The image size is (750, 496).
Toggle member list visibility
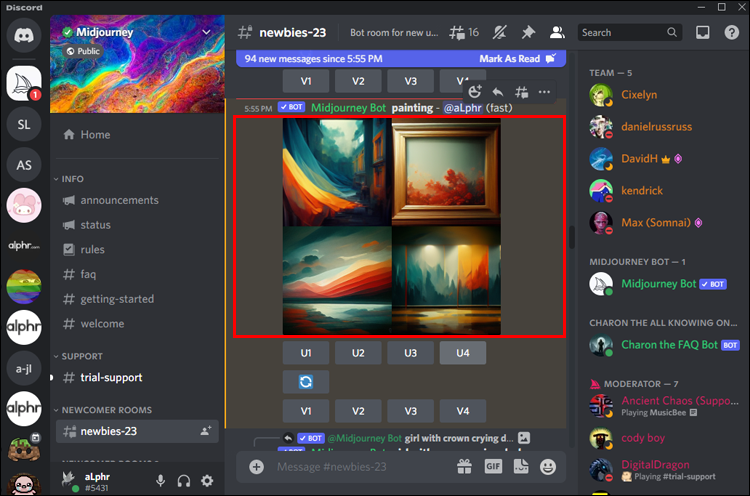pos(557,33)
